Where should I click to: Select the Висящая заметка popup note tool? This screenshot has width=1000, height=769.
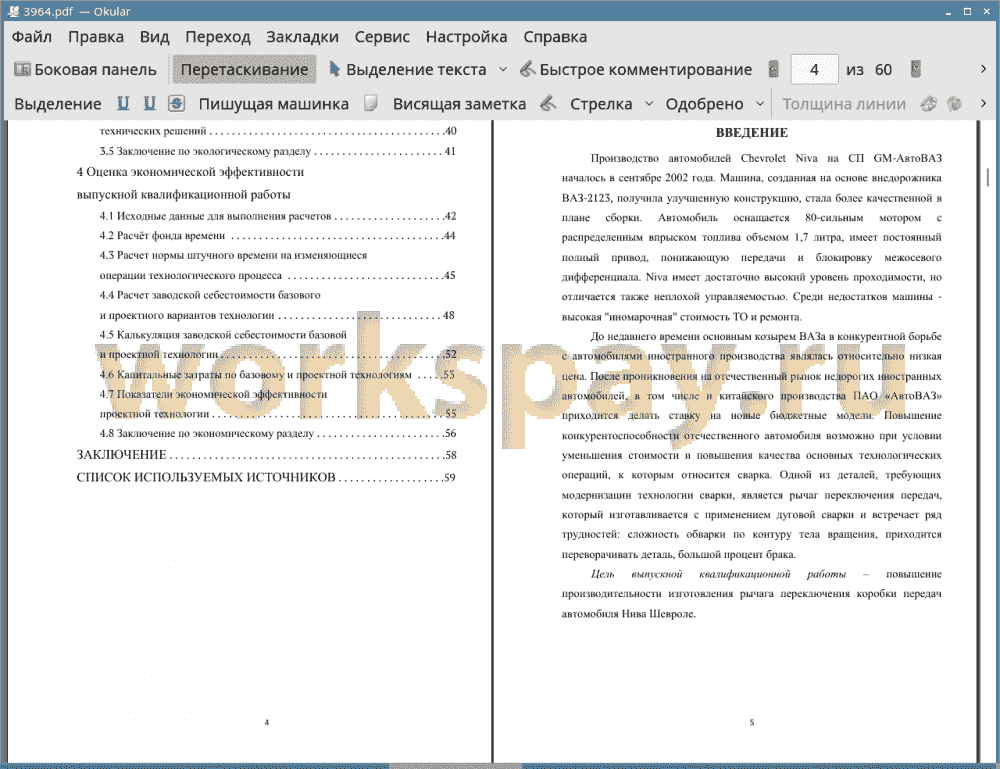click(459, 104)
